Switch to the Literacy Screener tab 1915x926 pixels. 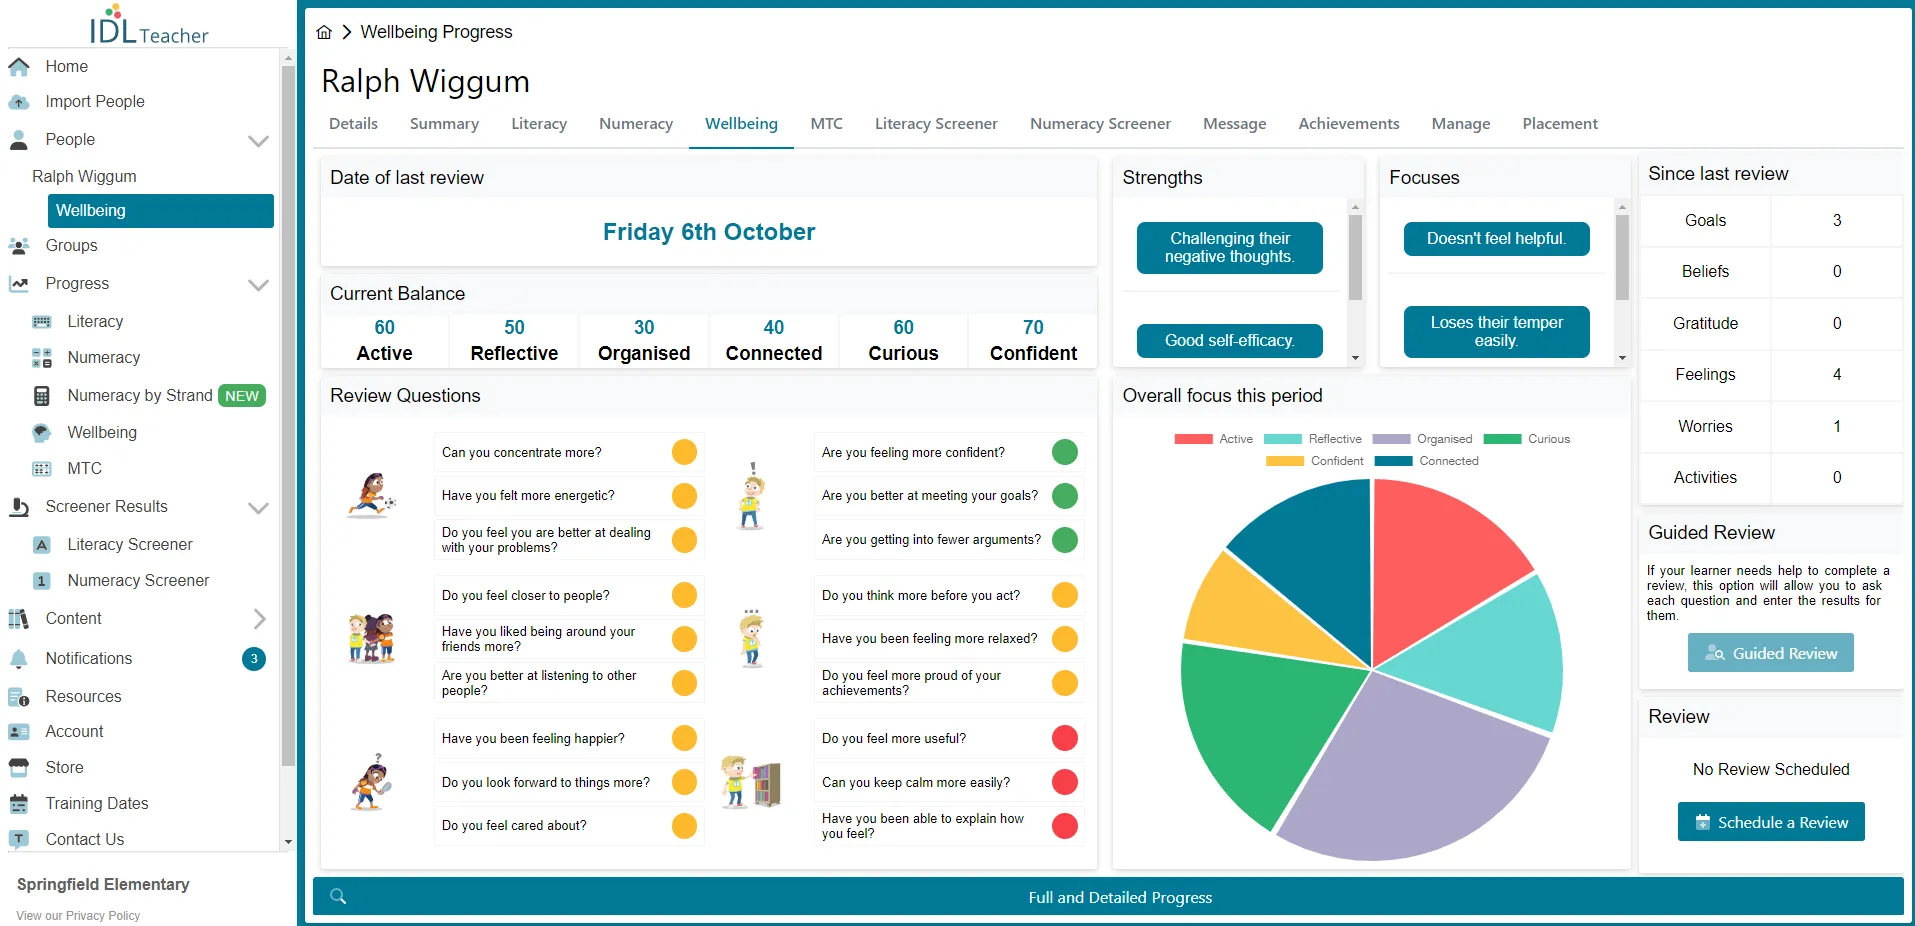coord(936,124)
